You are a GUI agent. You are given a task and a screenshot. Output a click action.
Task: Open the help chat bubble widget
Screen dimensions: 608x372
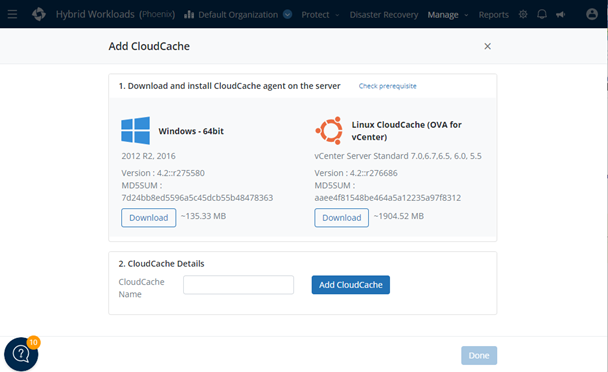click(21, 354)
